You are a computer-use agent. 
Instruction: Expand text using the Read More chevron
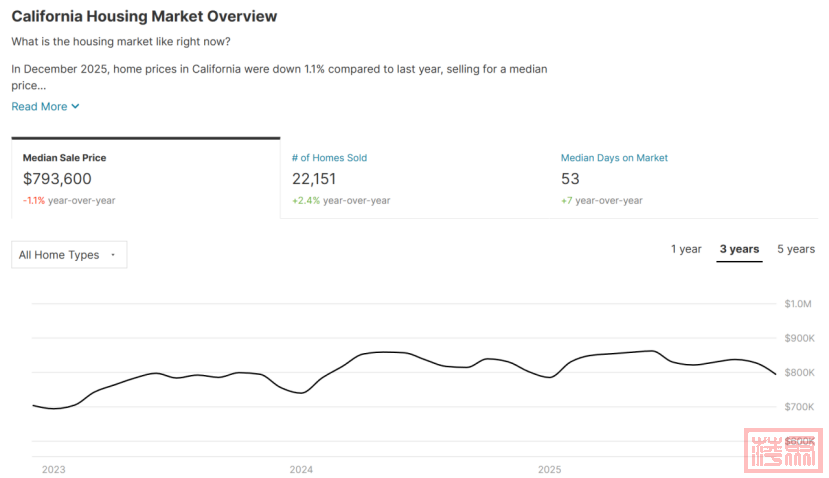[76, 107]
